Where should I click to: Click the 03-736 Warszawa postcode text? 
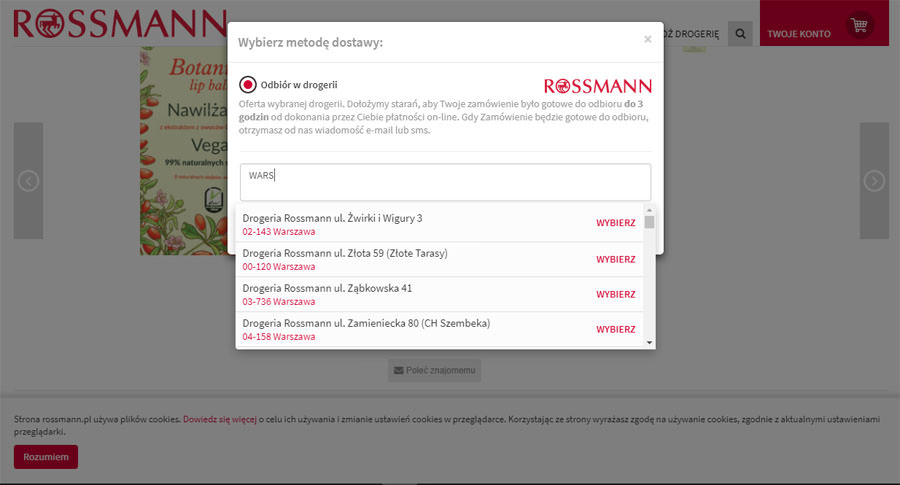pos(278,302)
